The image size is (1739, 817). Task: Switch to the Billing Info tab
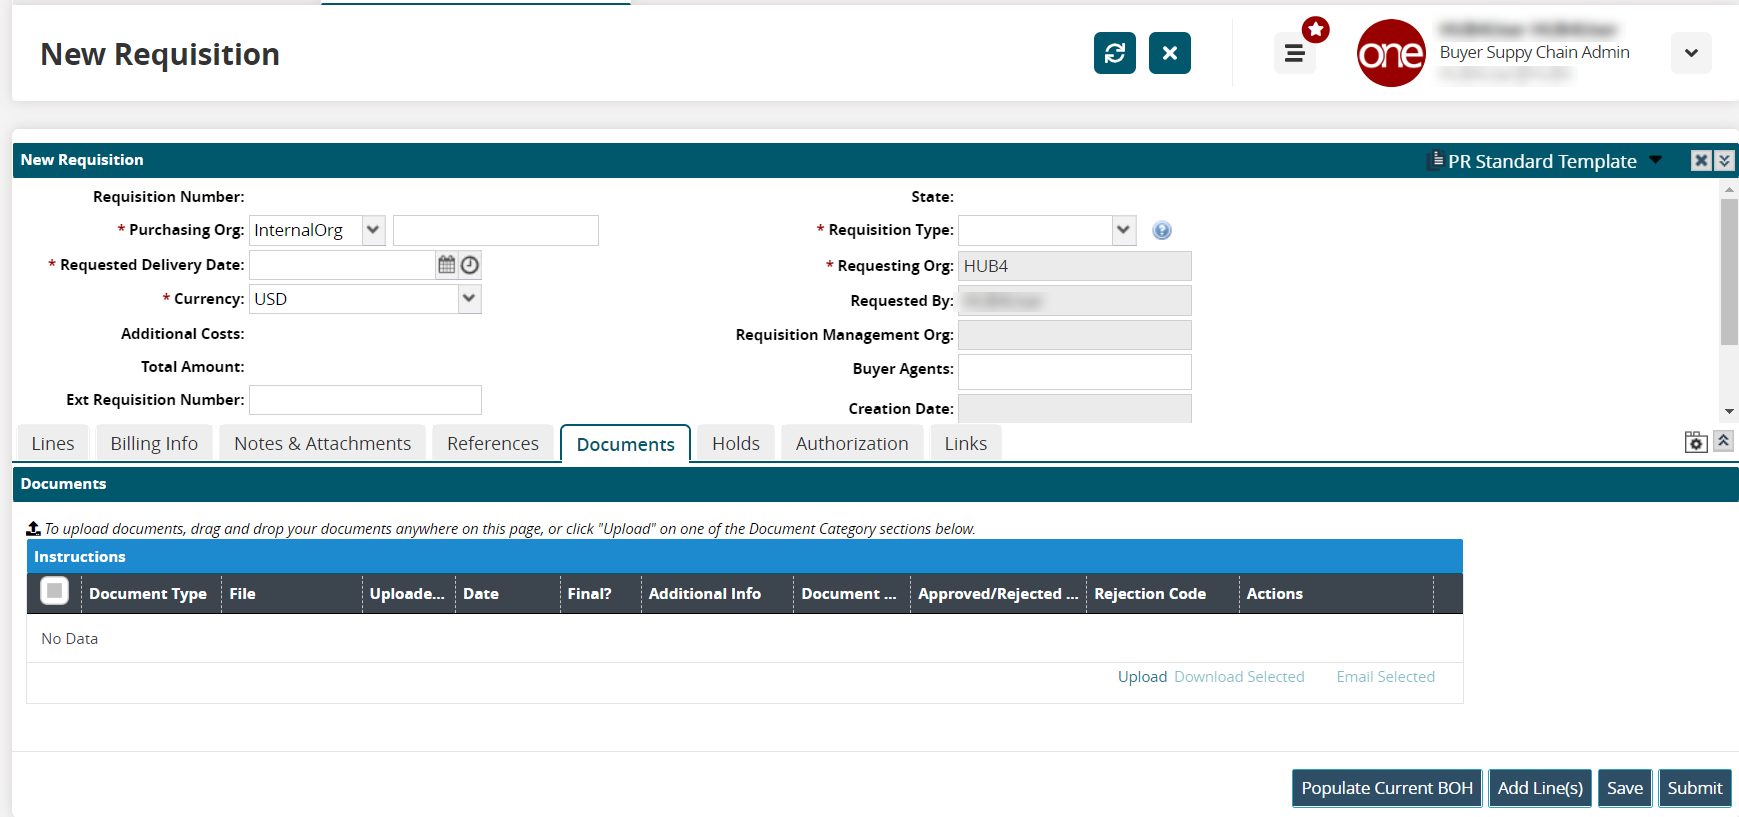point(154,444)
